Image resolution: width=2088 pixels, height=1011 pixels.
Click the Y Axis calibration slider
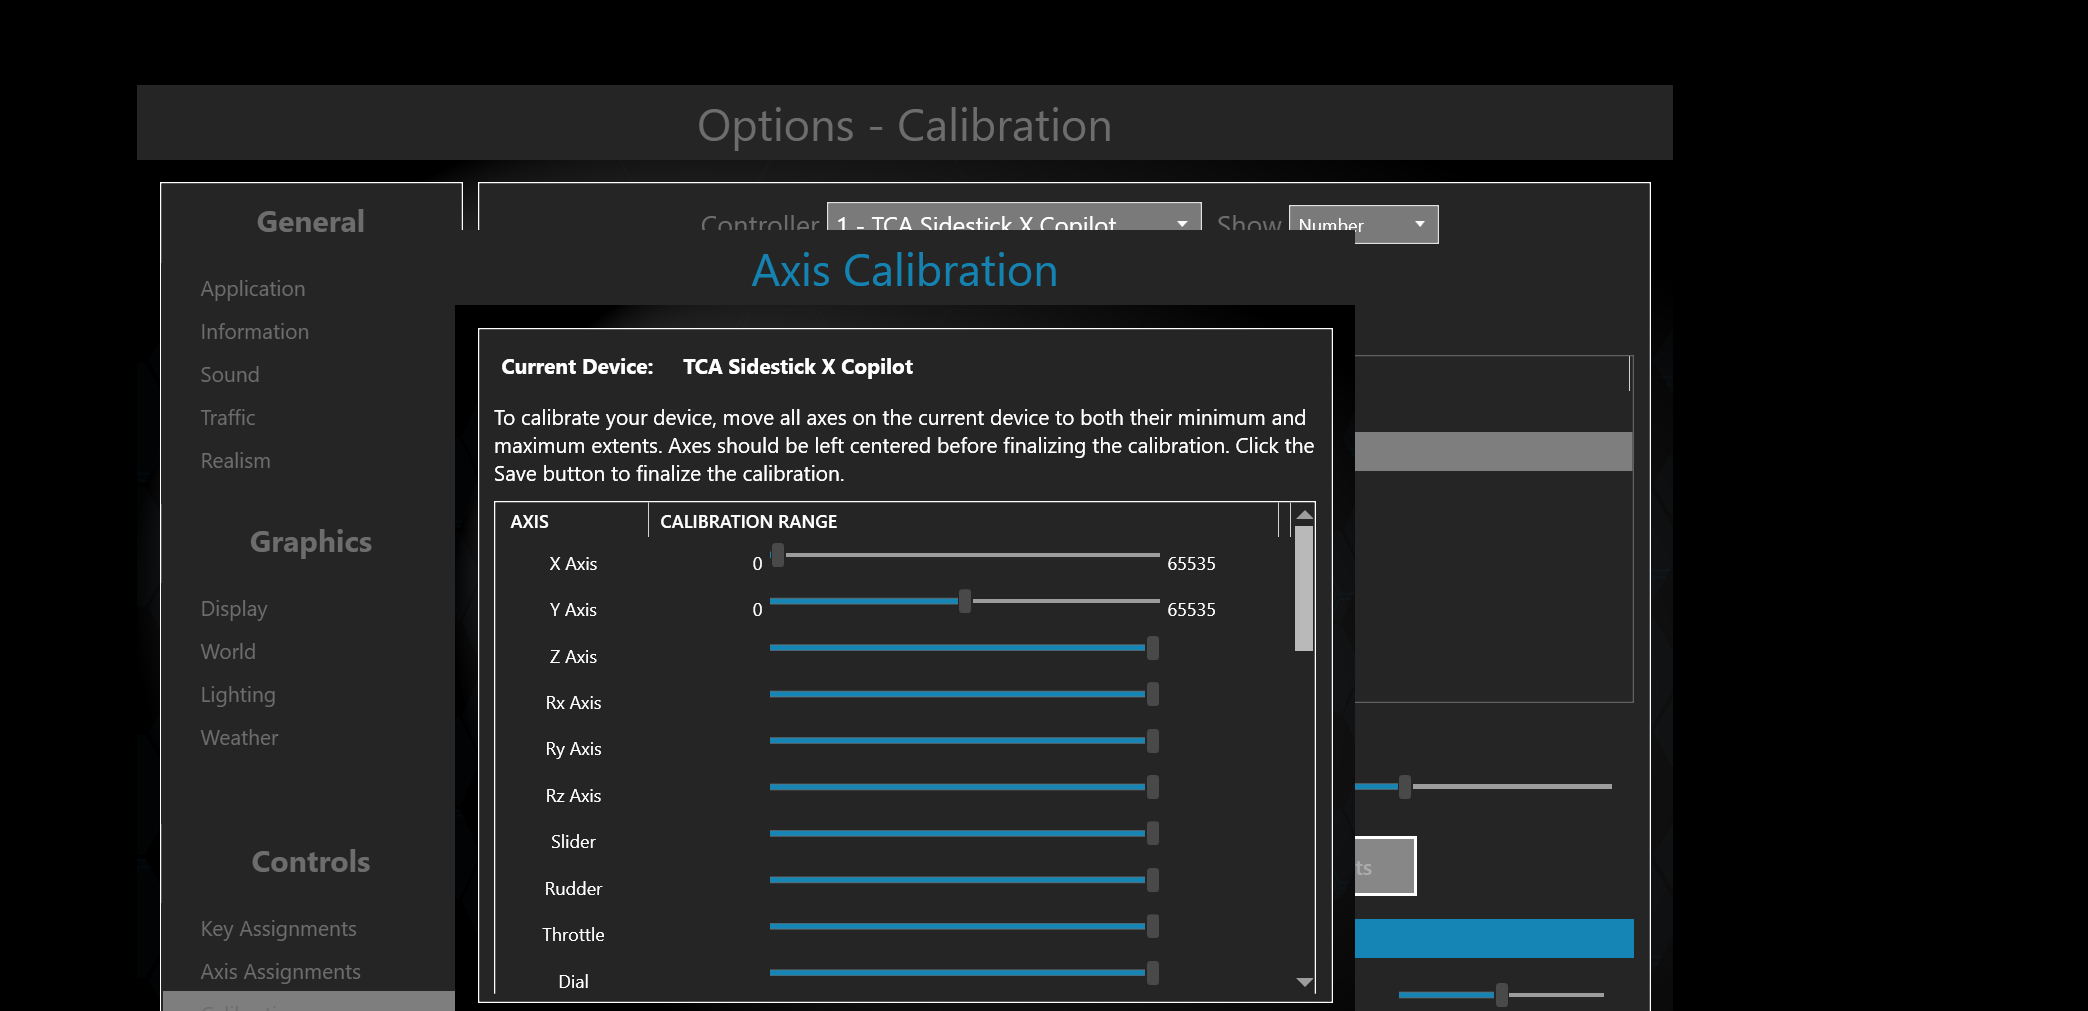(965, 601)
